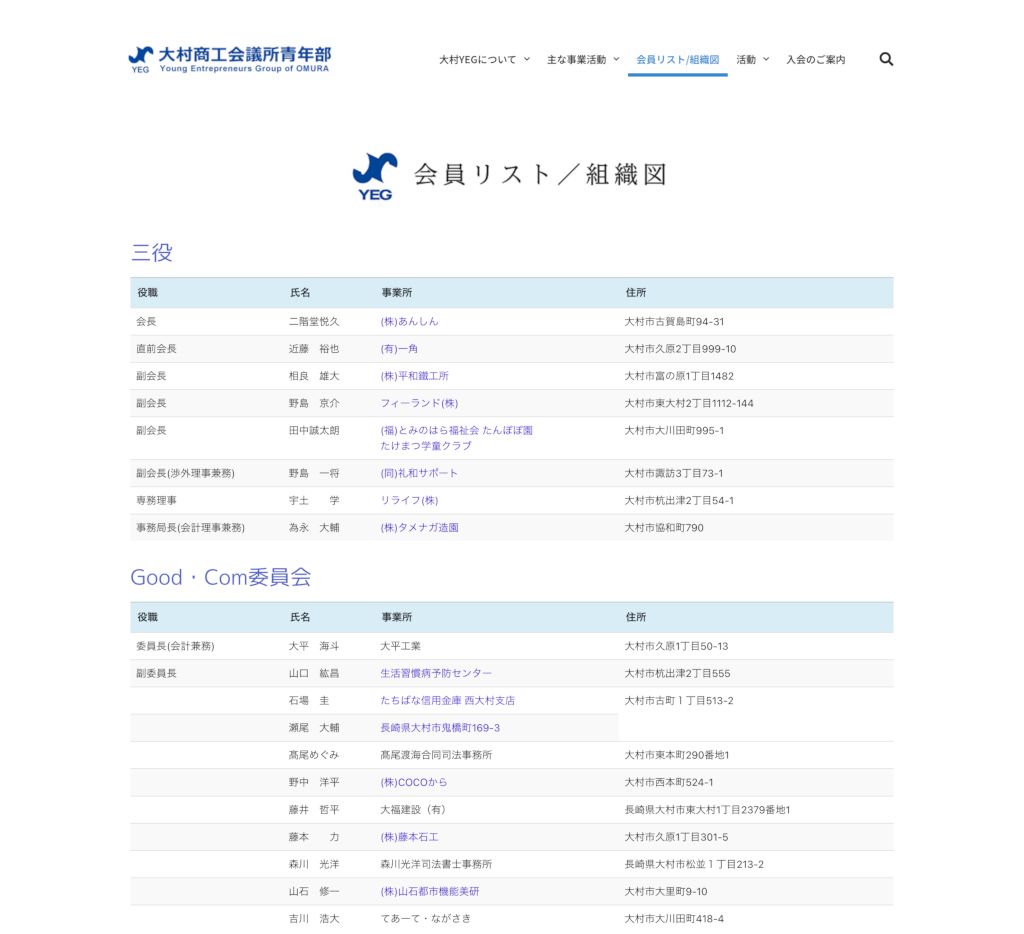Visit たちばな信用金庫 西大村支店 link

(x=447, y=700)
